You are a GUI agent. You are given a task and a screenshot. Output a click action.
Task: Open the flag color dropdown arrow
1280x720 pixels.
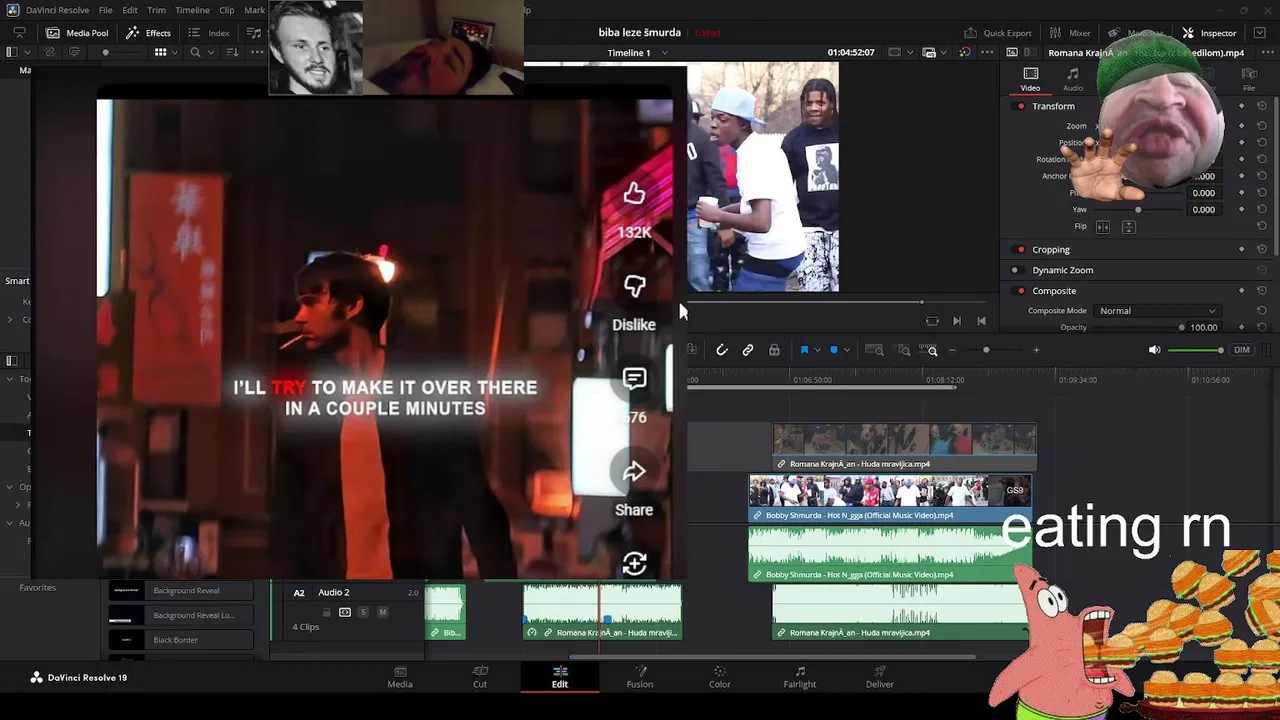[x=817, y=350]
